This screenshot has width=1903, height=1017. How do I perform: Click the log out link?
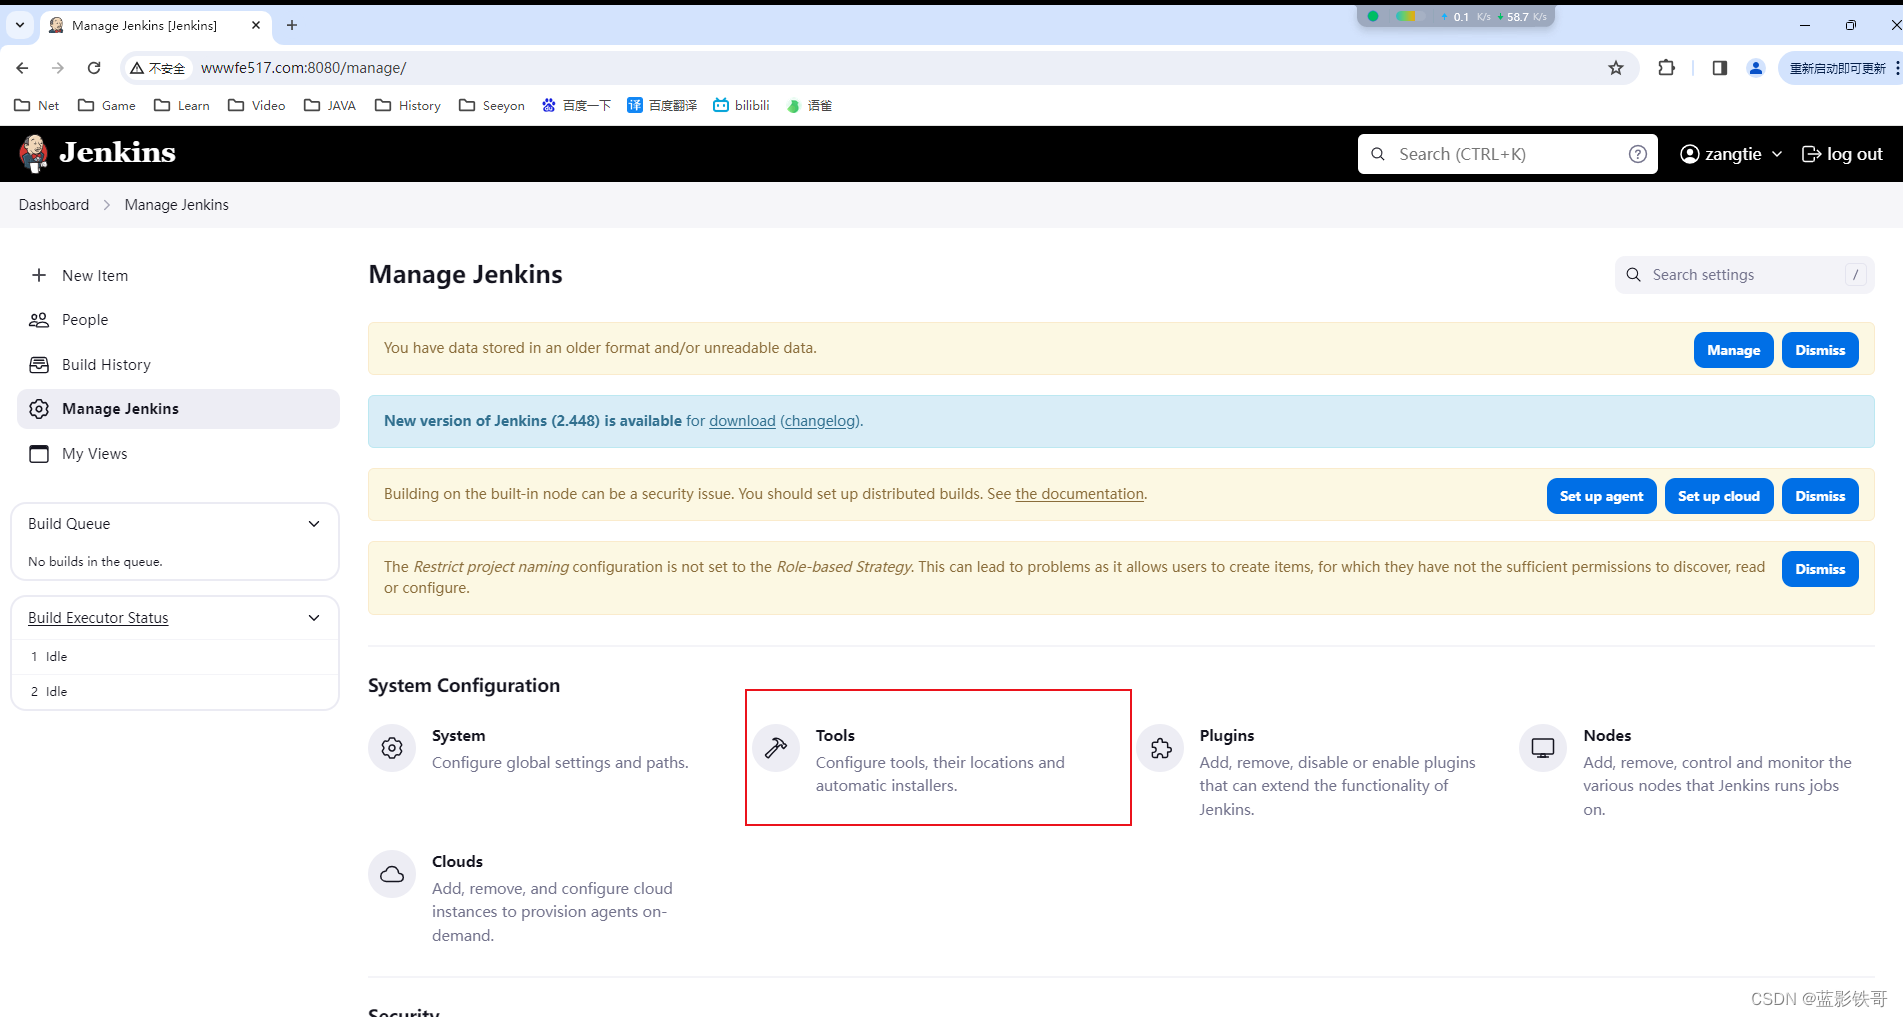pos(1842,154)
